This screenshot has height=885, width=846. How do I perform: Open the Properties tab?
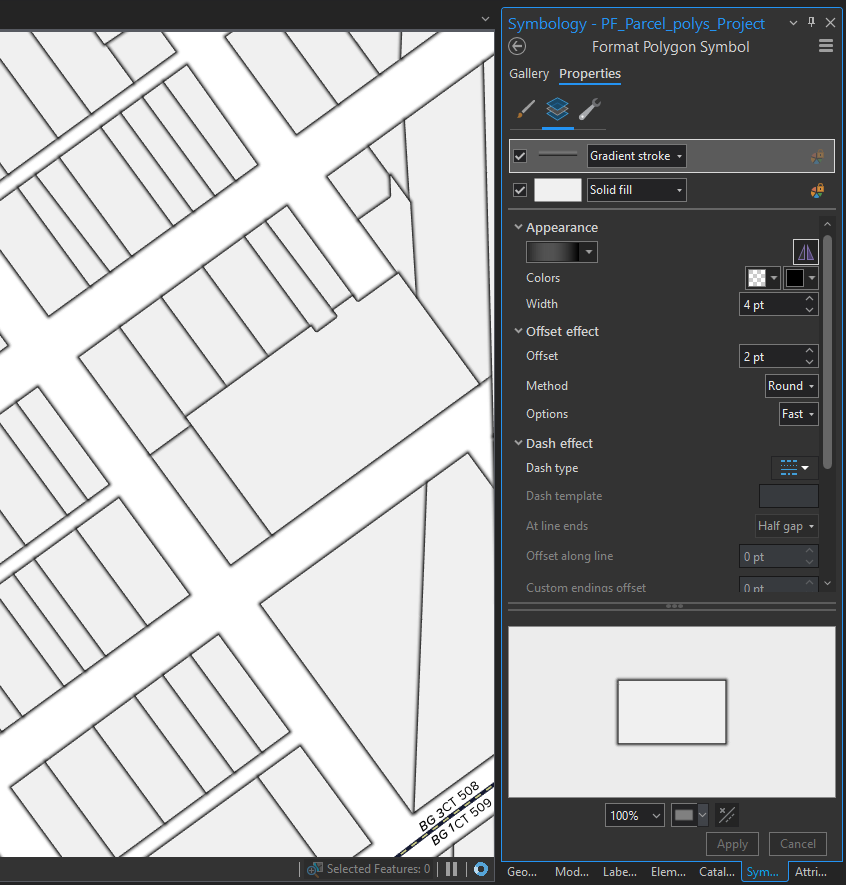(589, 74)
